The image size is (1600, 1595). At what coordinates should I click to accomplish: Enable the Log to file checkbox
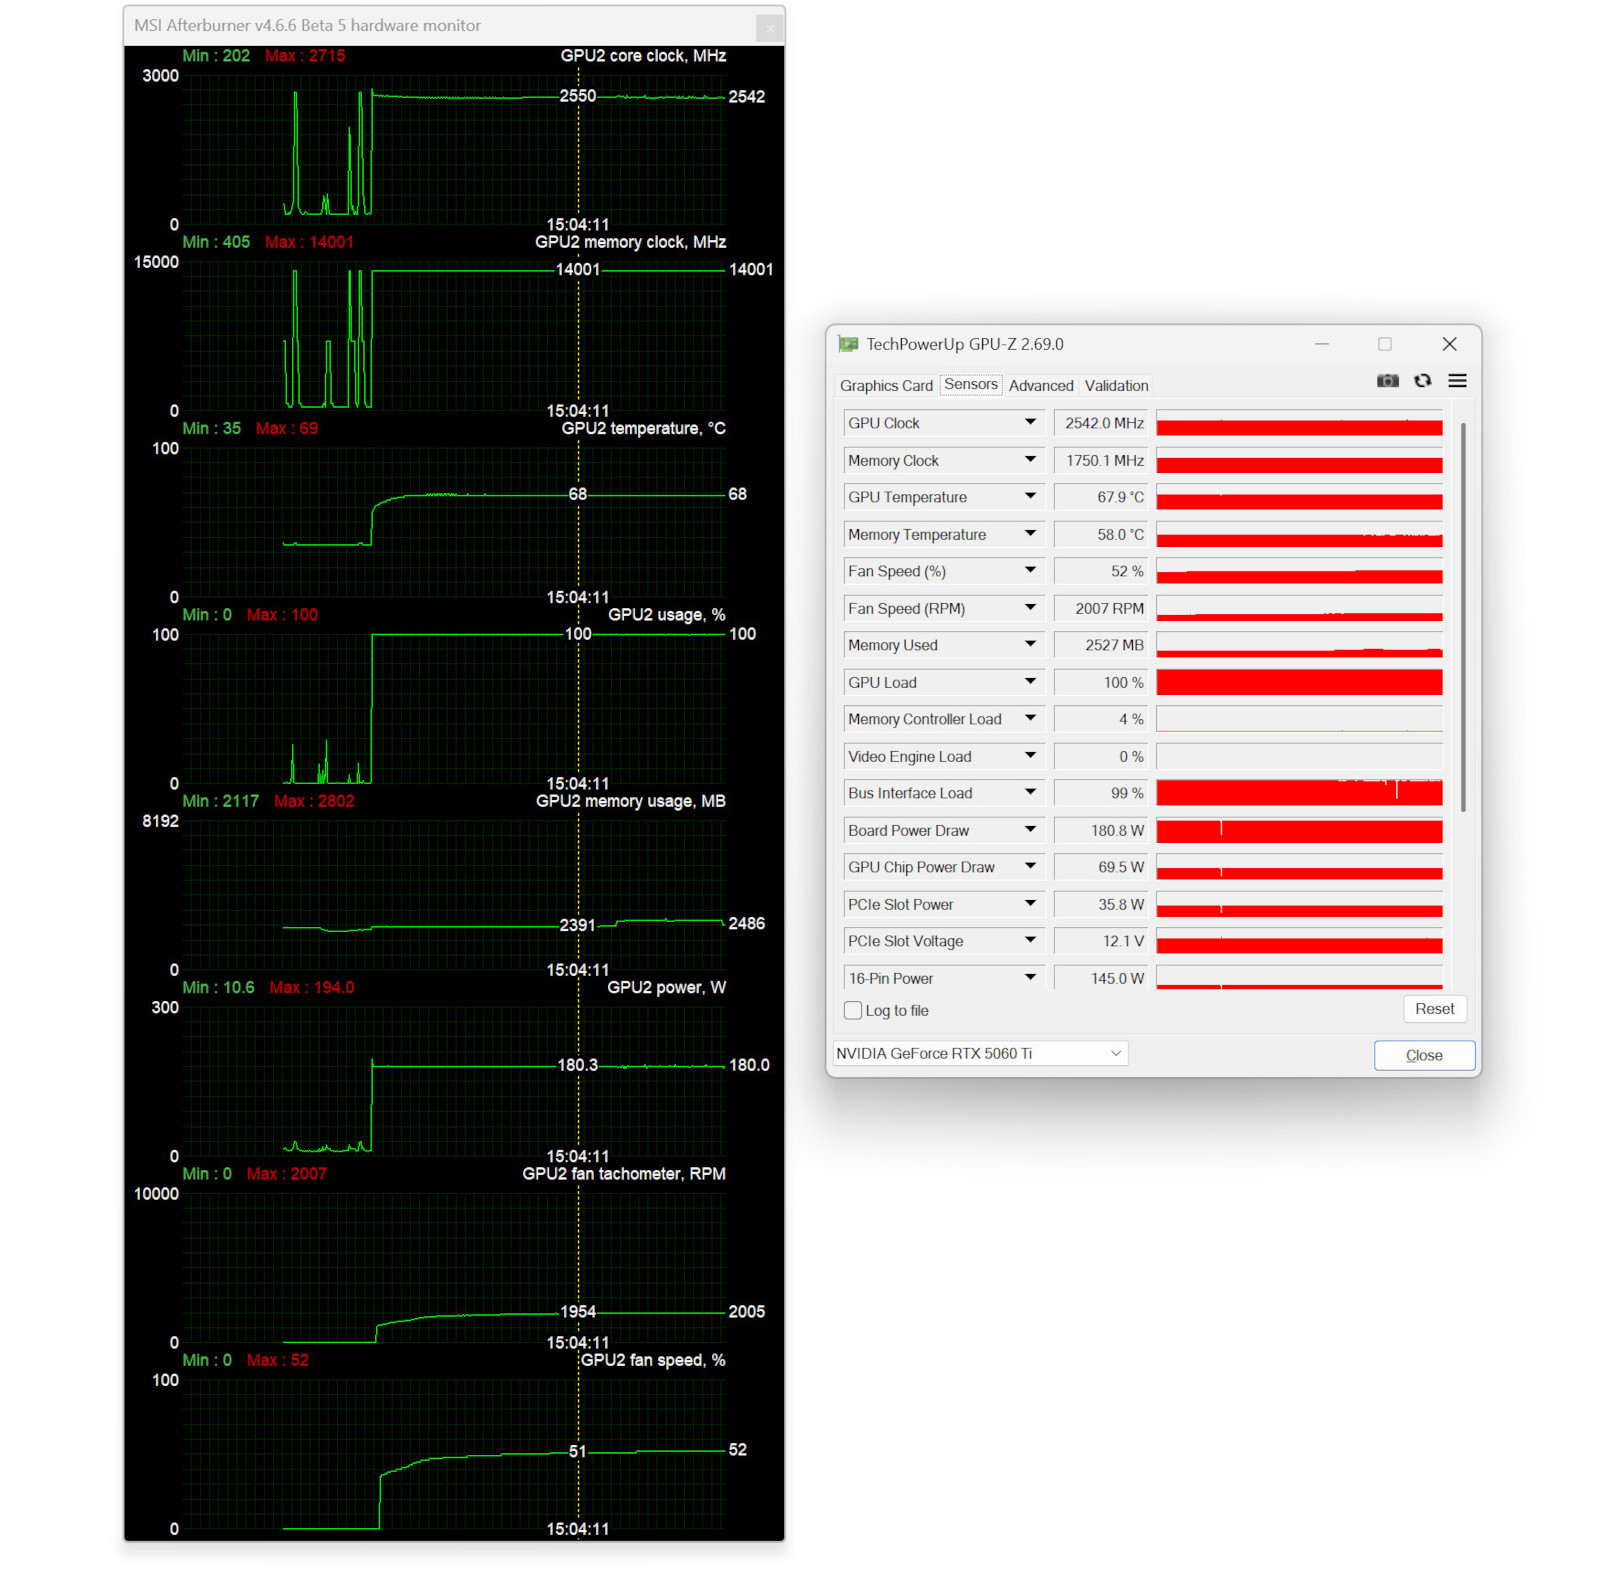tap(853, 1011)
